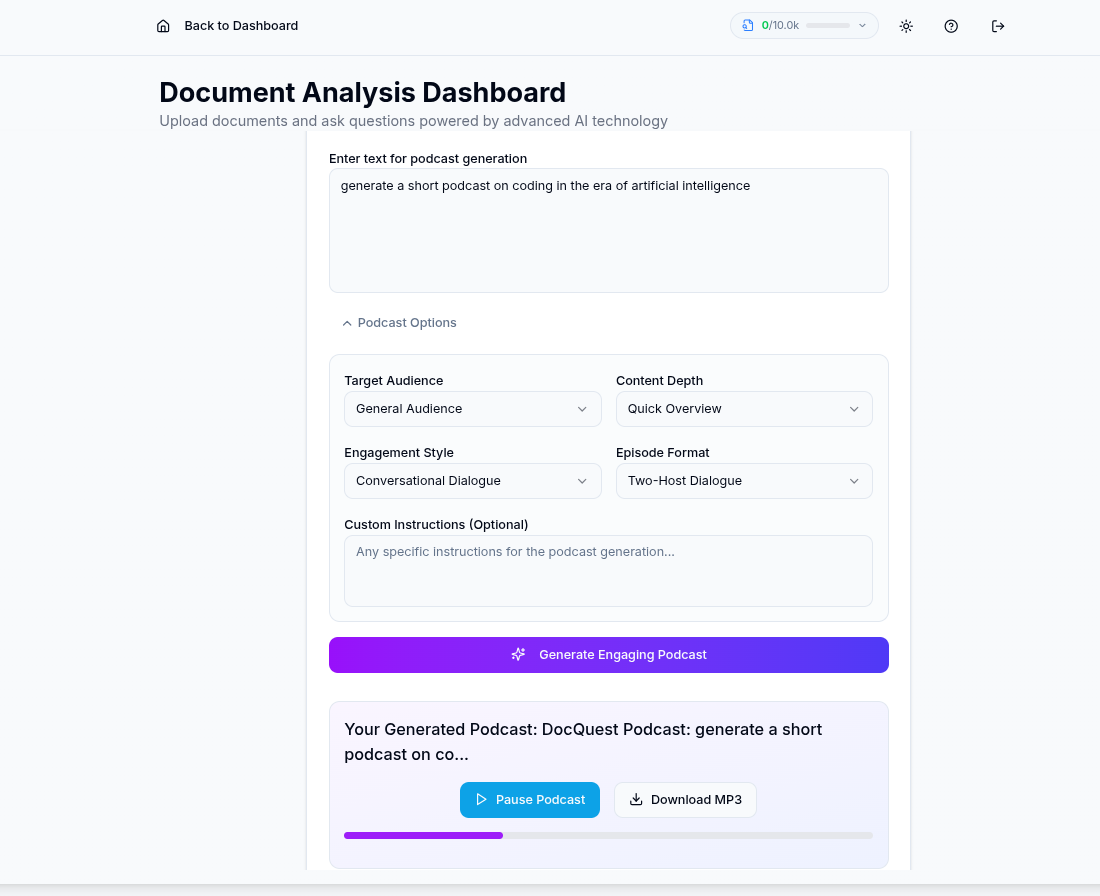Click into the podcast generation text area

pos(608,230)
